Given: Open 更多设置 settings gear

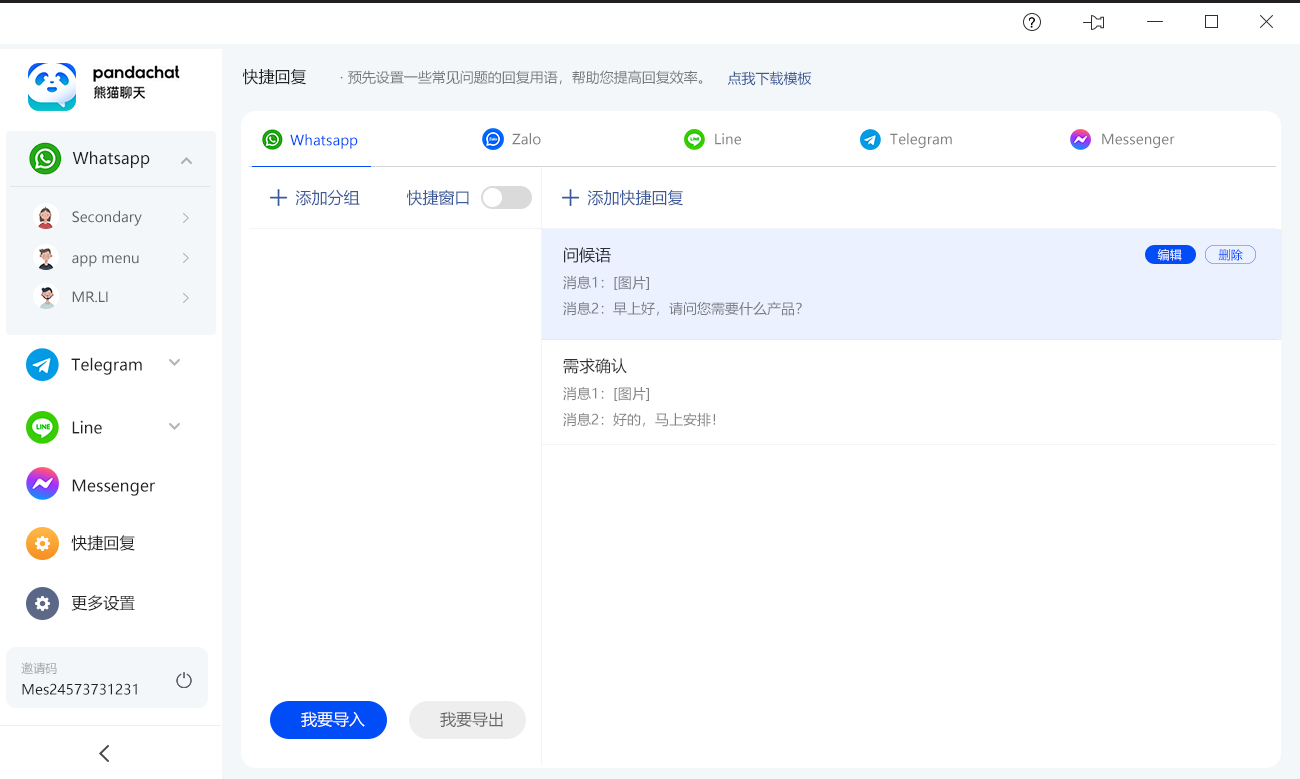Looking at the screenshot, I should click(42, 603).
